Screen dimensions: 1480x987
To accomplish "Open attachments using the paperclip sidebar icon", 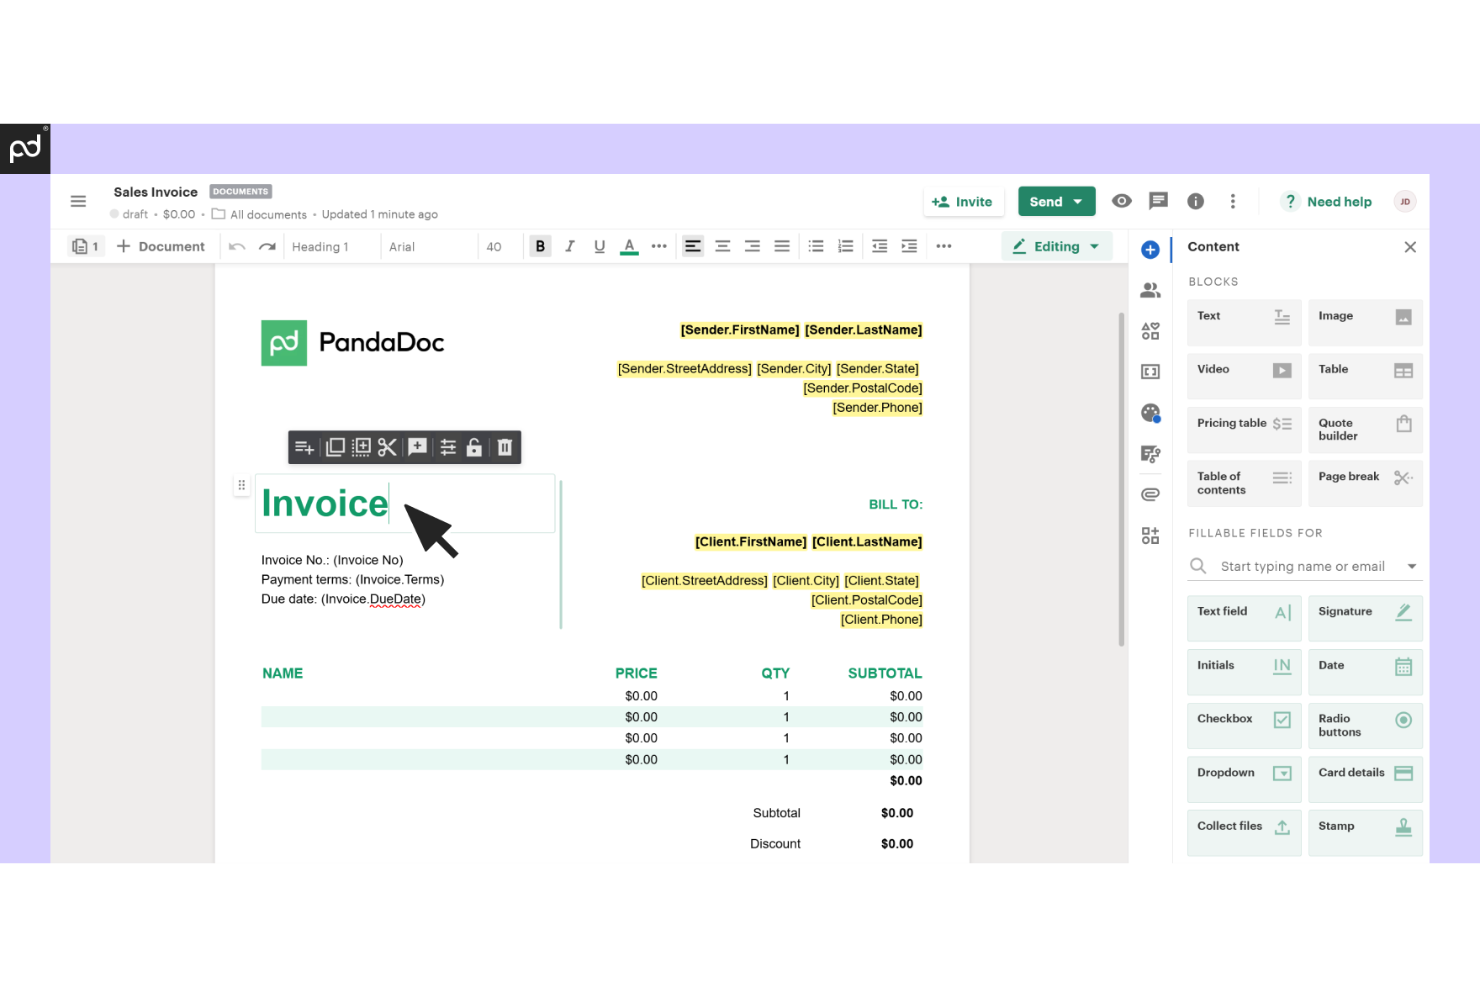I will (1151, 493).
